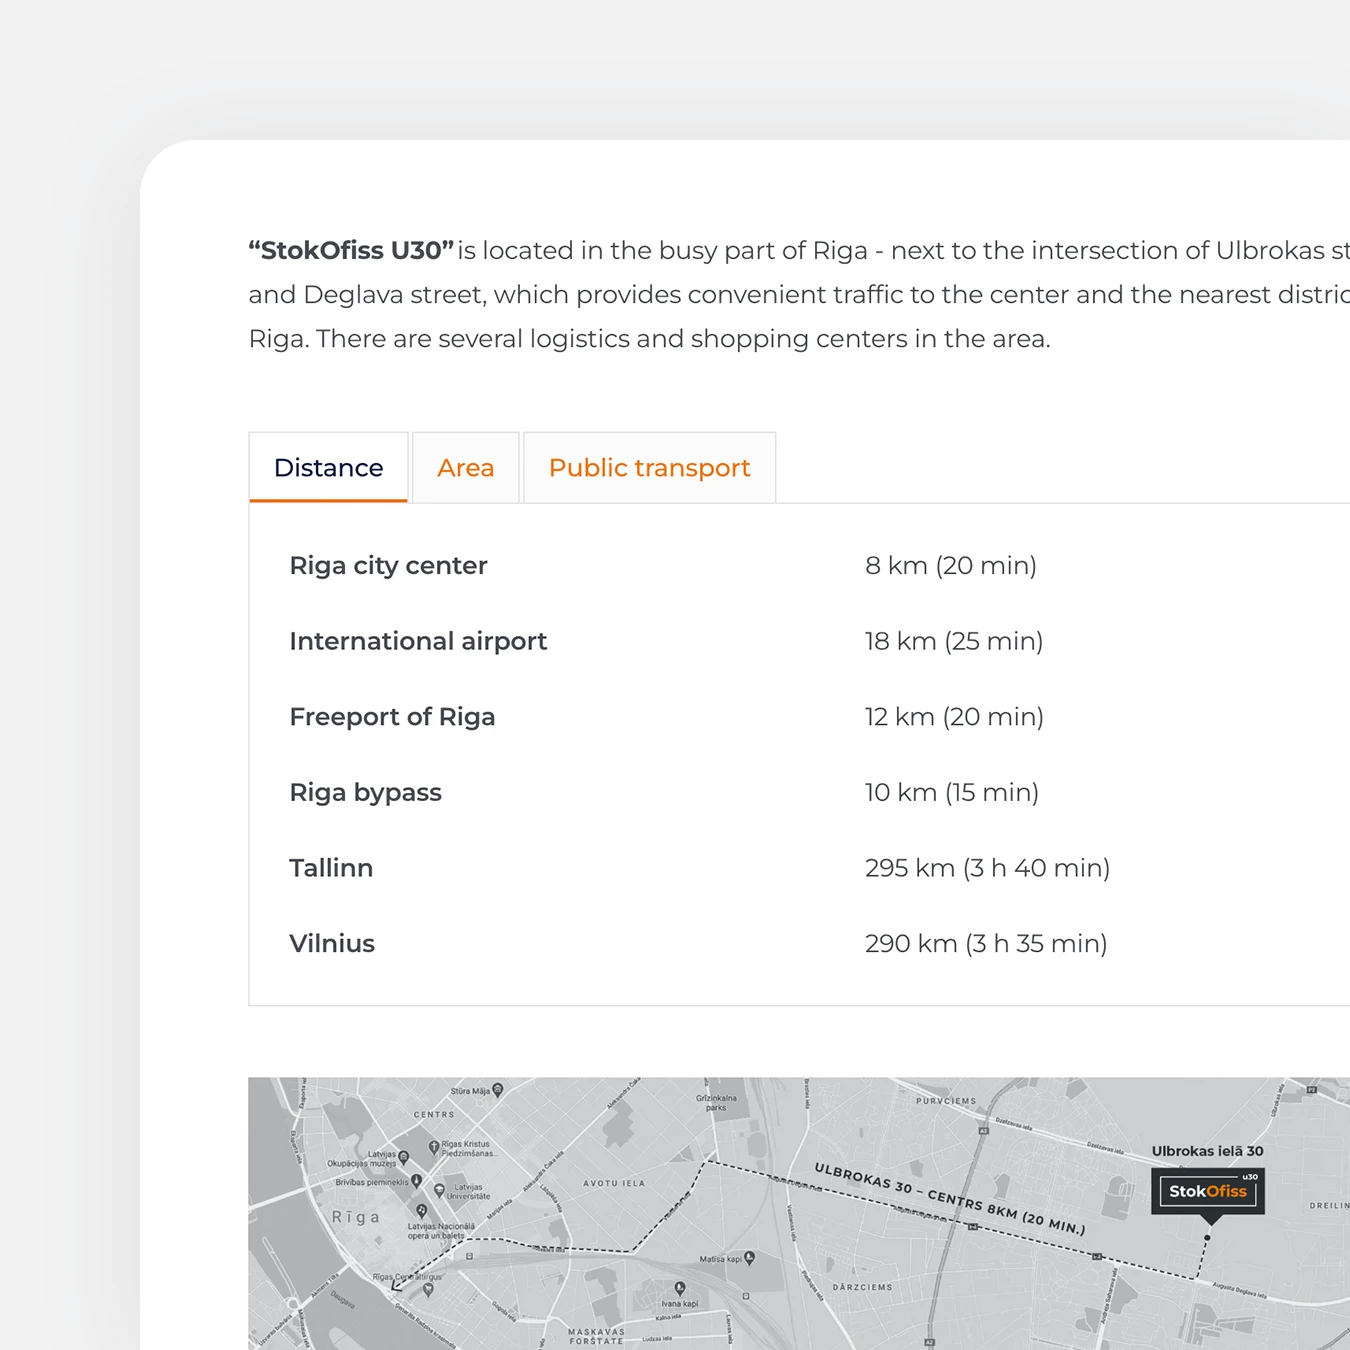Click the International airport row label
1350x1350 pixels.
click(x=418, y=641)
